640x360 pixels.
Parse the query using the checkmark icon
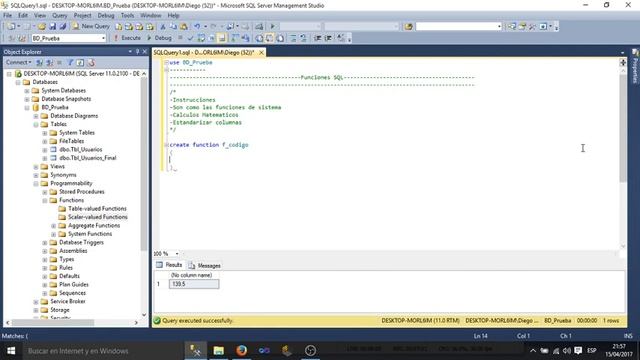tap(190, 38)
